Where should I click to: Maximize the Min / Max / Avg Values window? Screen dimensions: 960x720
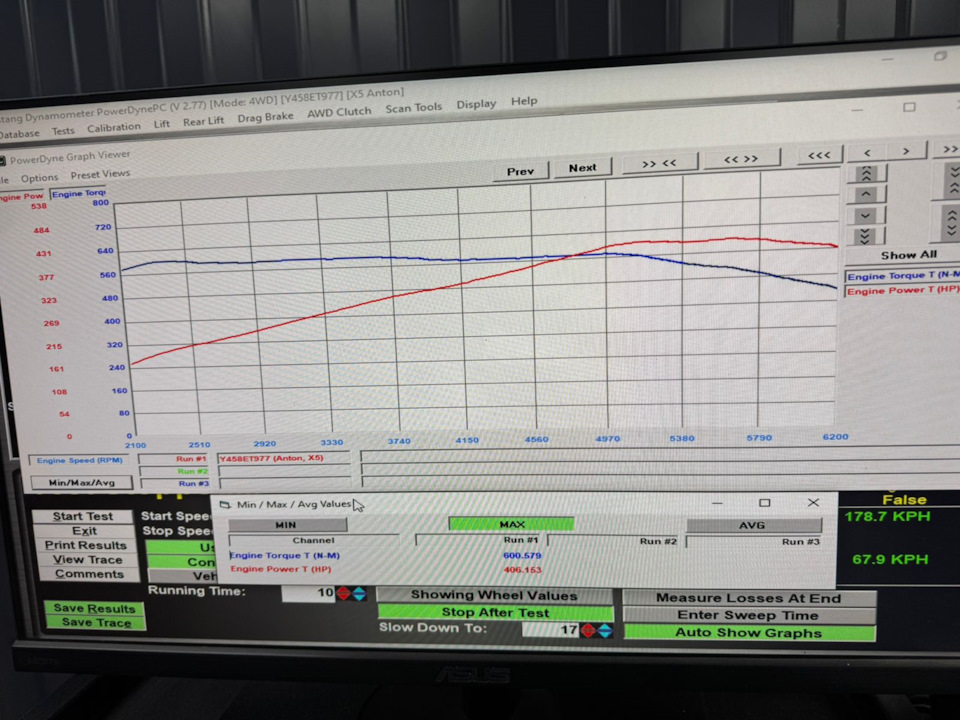coord(765,503)
